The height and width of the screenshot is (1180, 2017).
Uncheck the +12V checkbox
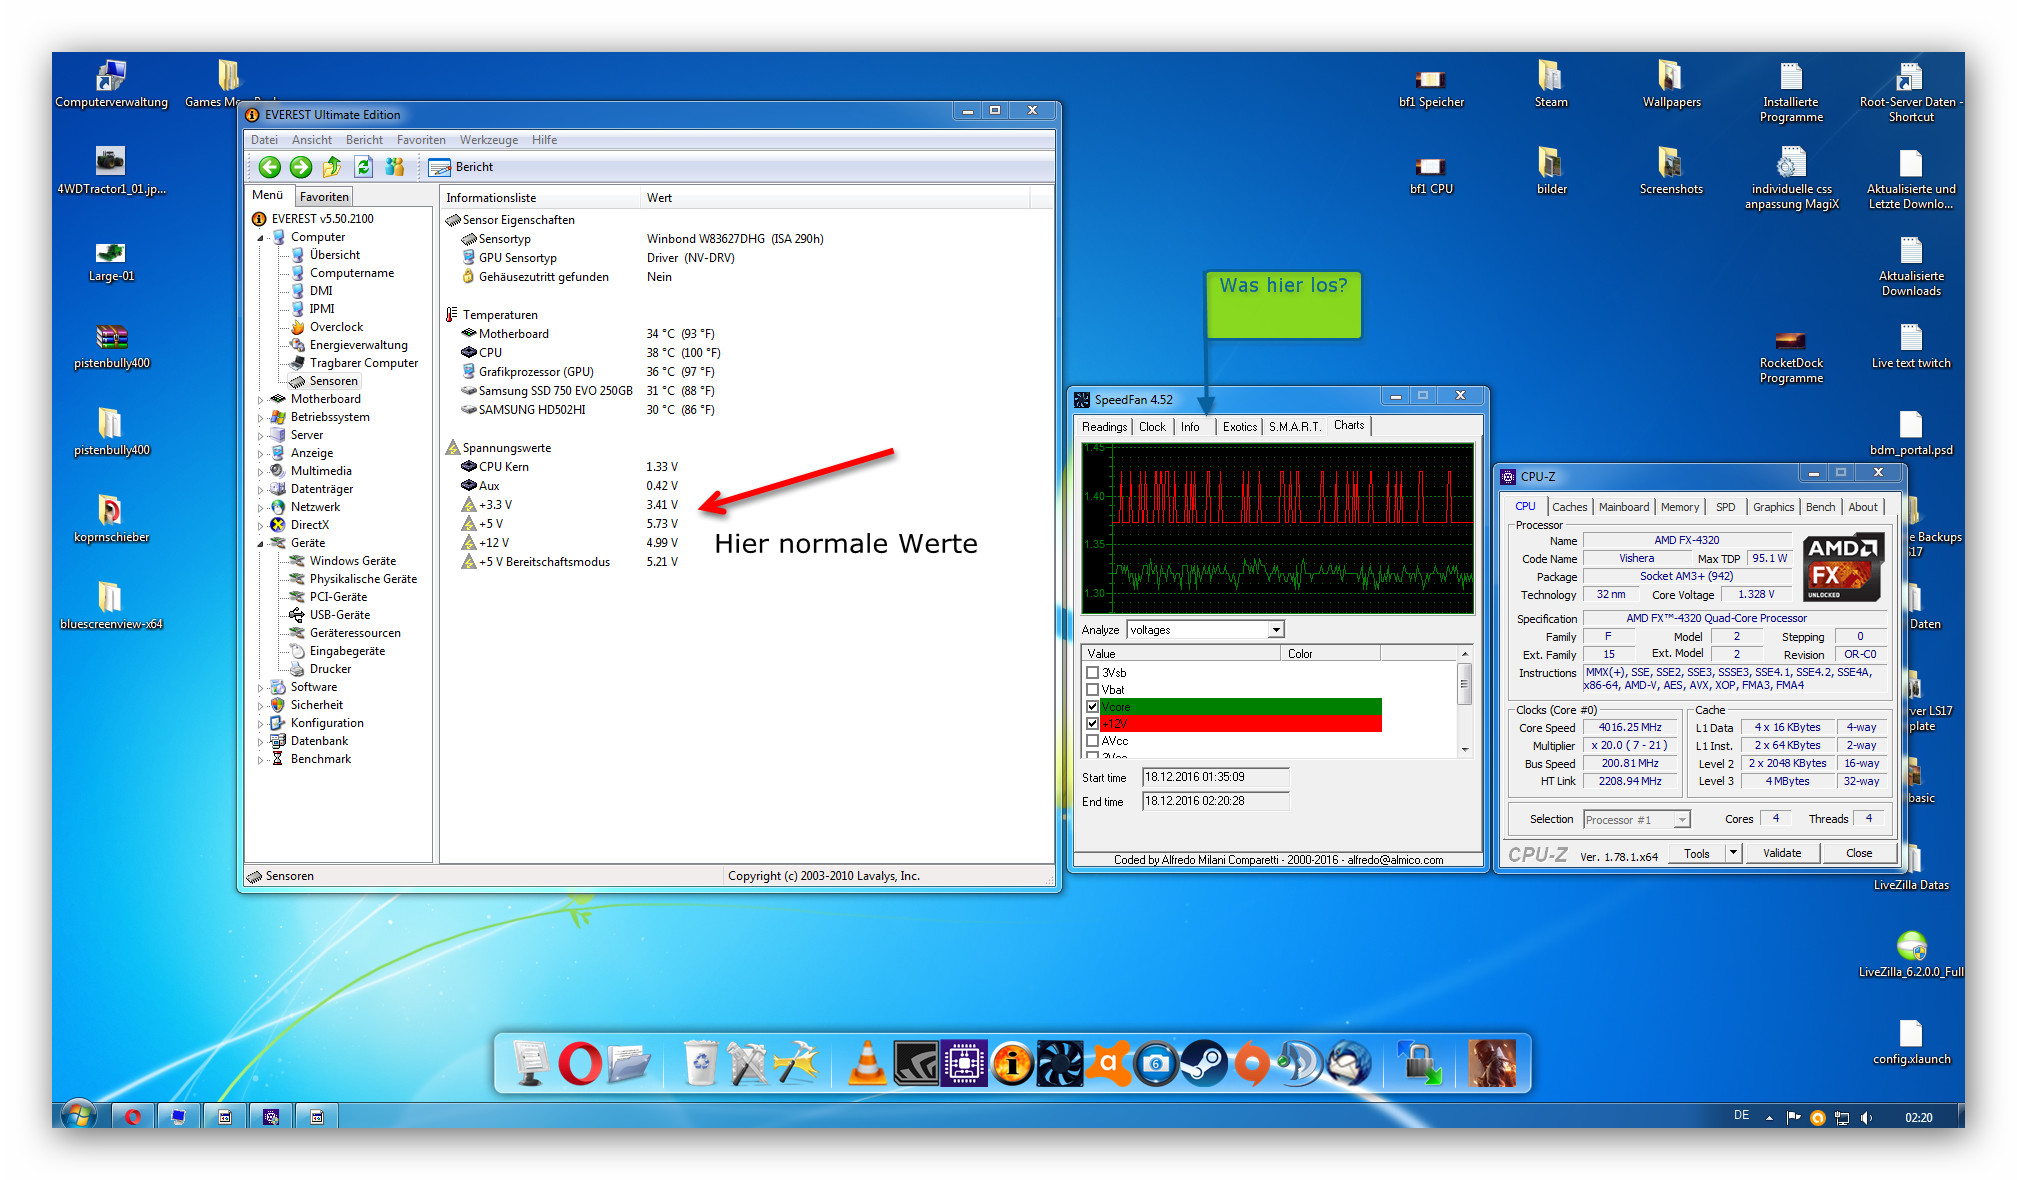click(x=1092, y=723)
